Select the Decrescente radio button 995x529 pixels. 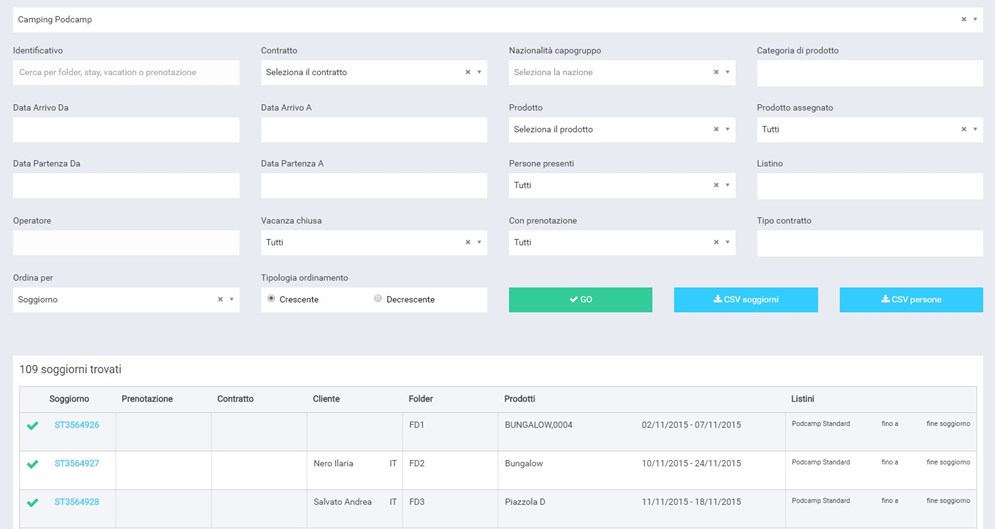[378, 299]
